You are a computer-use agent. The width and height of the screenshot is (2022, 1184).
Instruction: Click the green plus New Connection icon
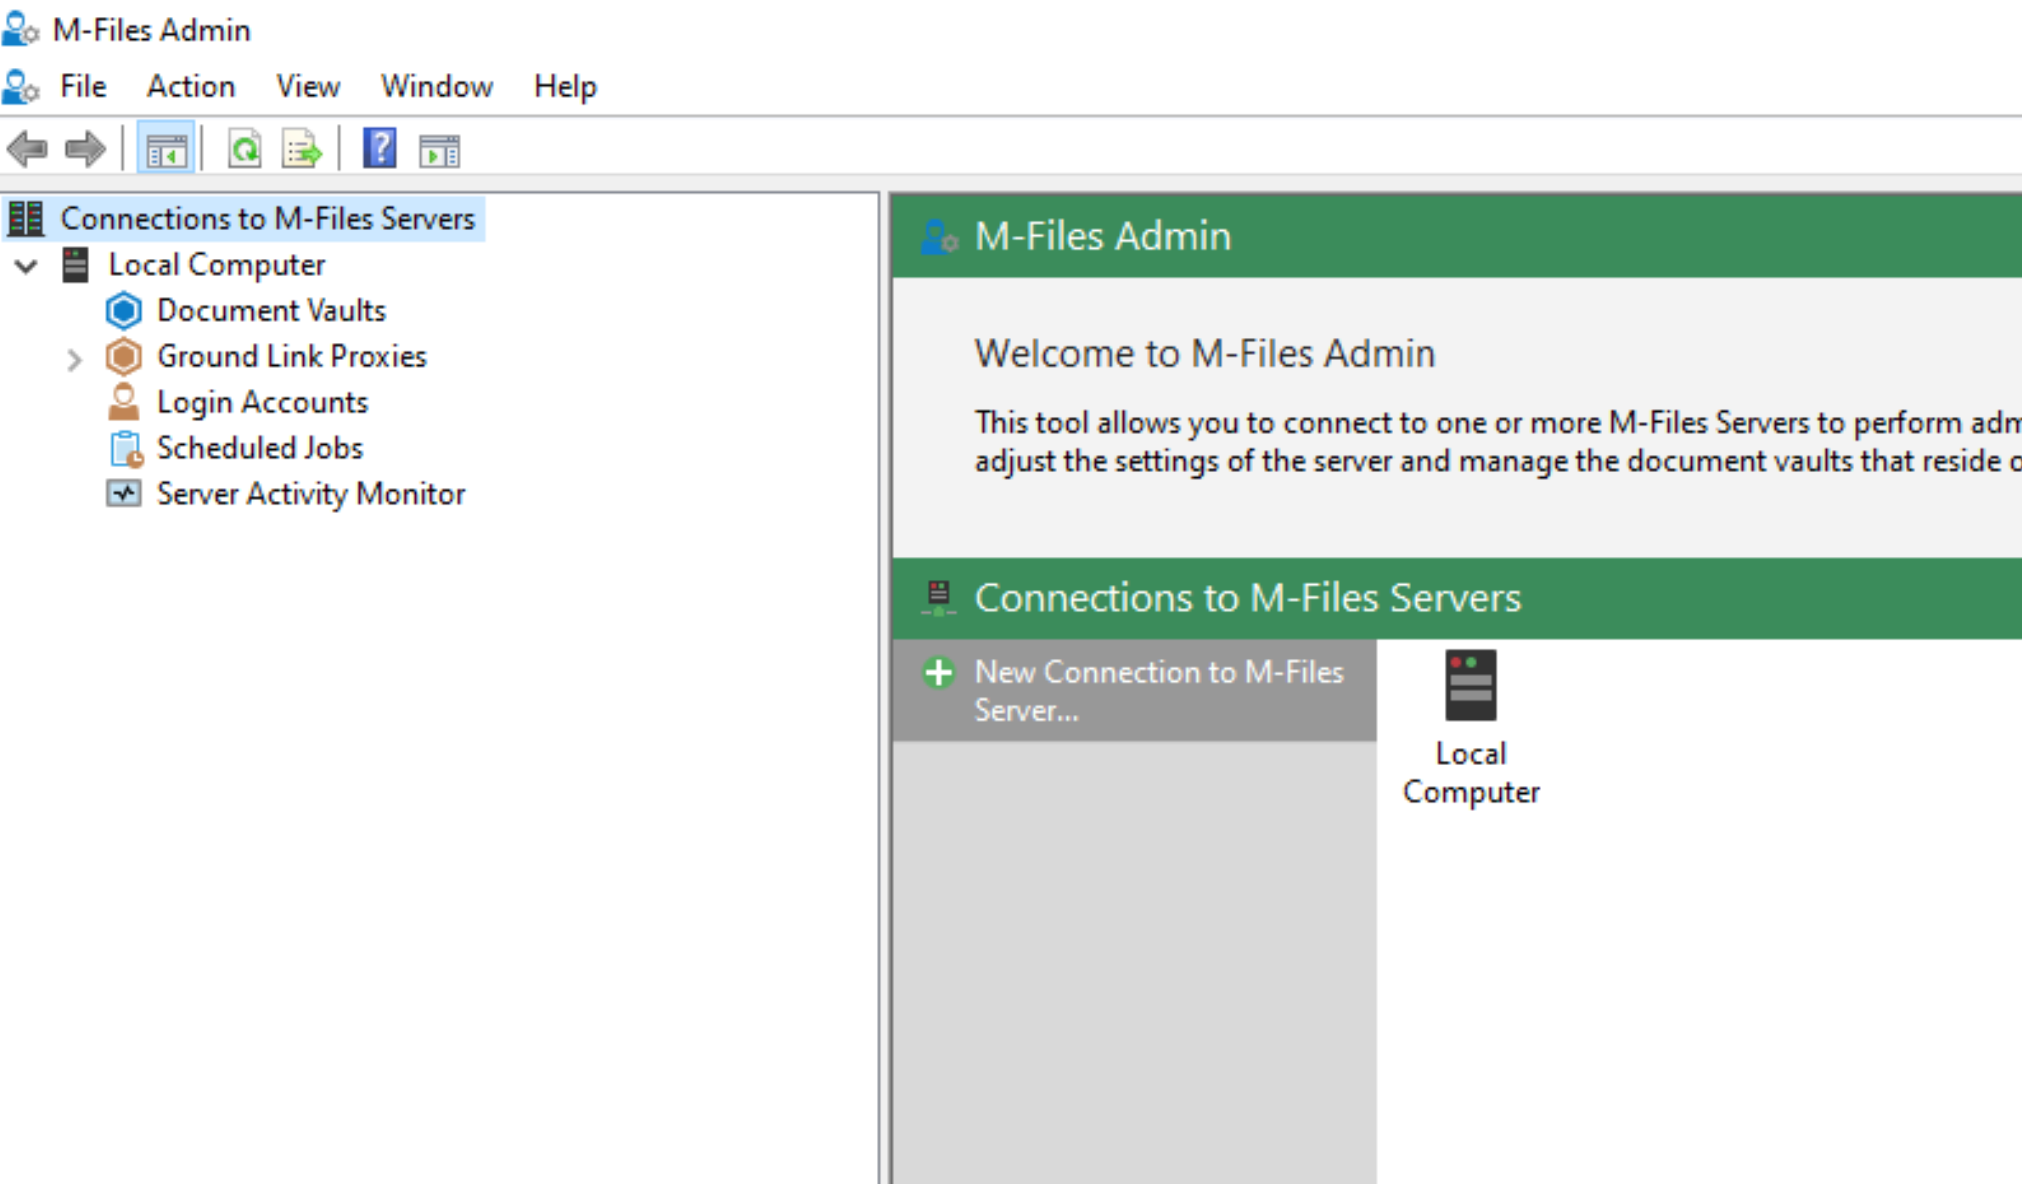[938, 673]
